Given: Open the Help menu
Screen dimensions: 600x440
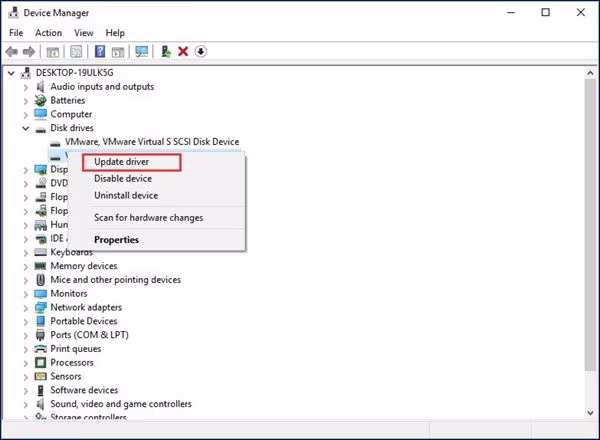Looking at the screenshot, I should coord(115,33).
